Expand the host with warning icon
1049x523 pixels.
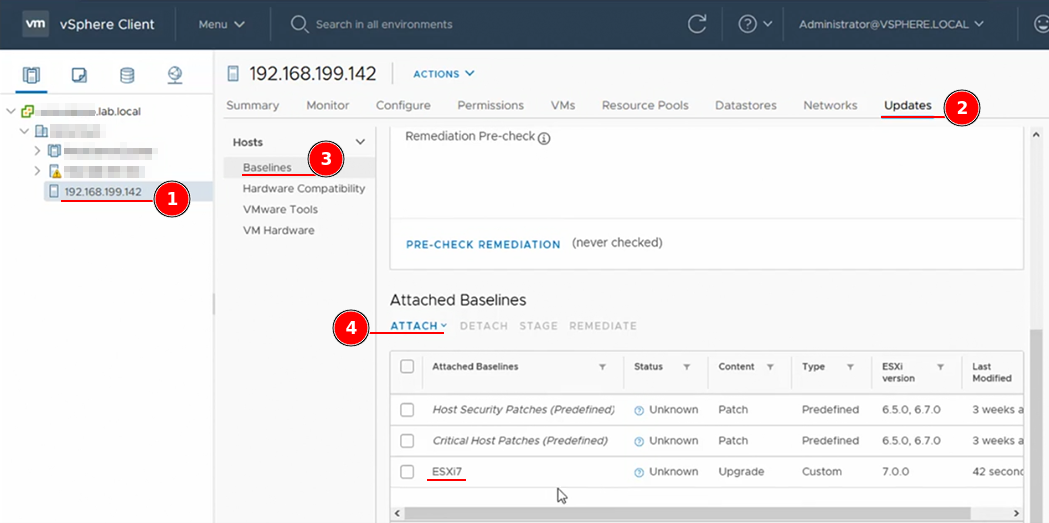[37, 171]
